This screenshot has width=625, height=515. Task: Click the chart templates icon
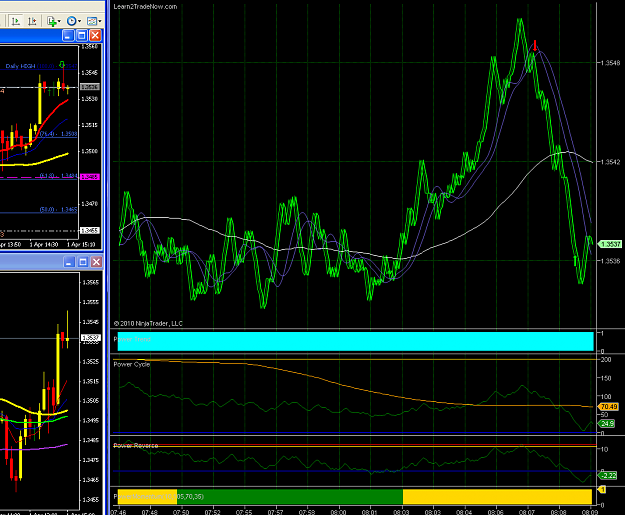[x=92, y=21]
